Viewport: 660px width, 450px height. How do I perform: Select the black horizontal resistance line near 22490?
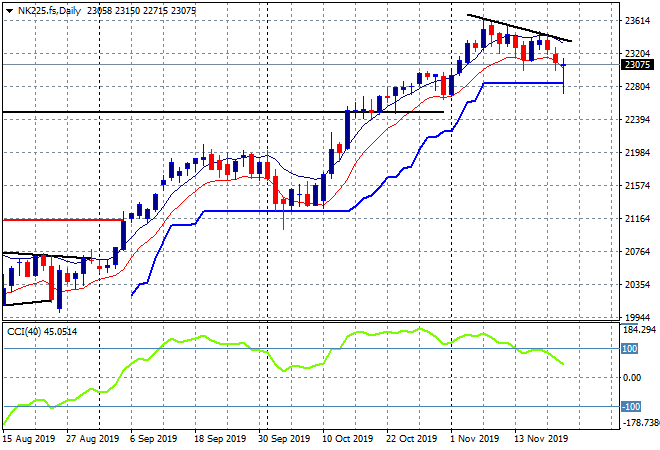223,112
